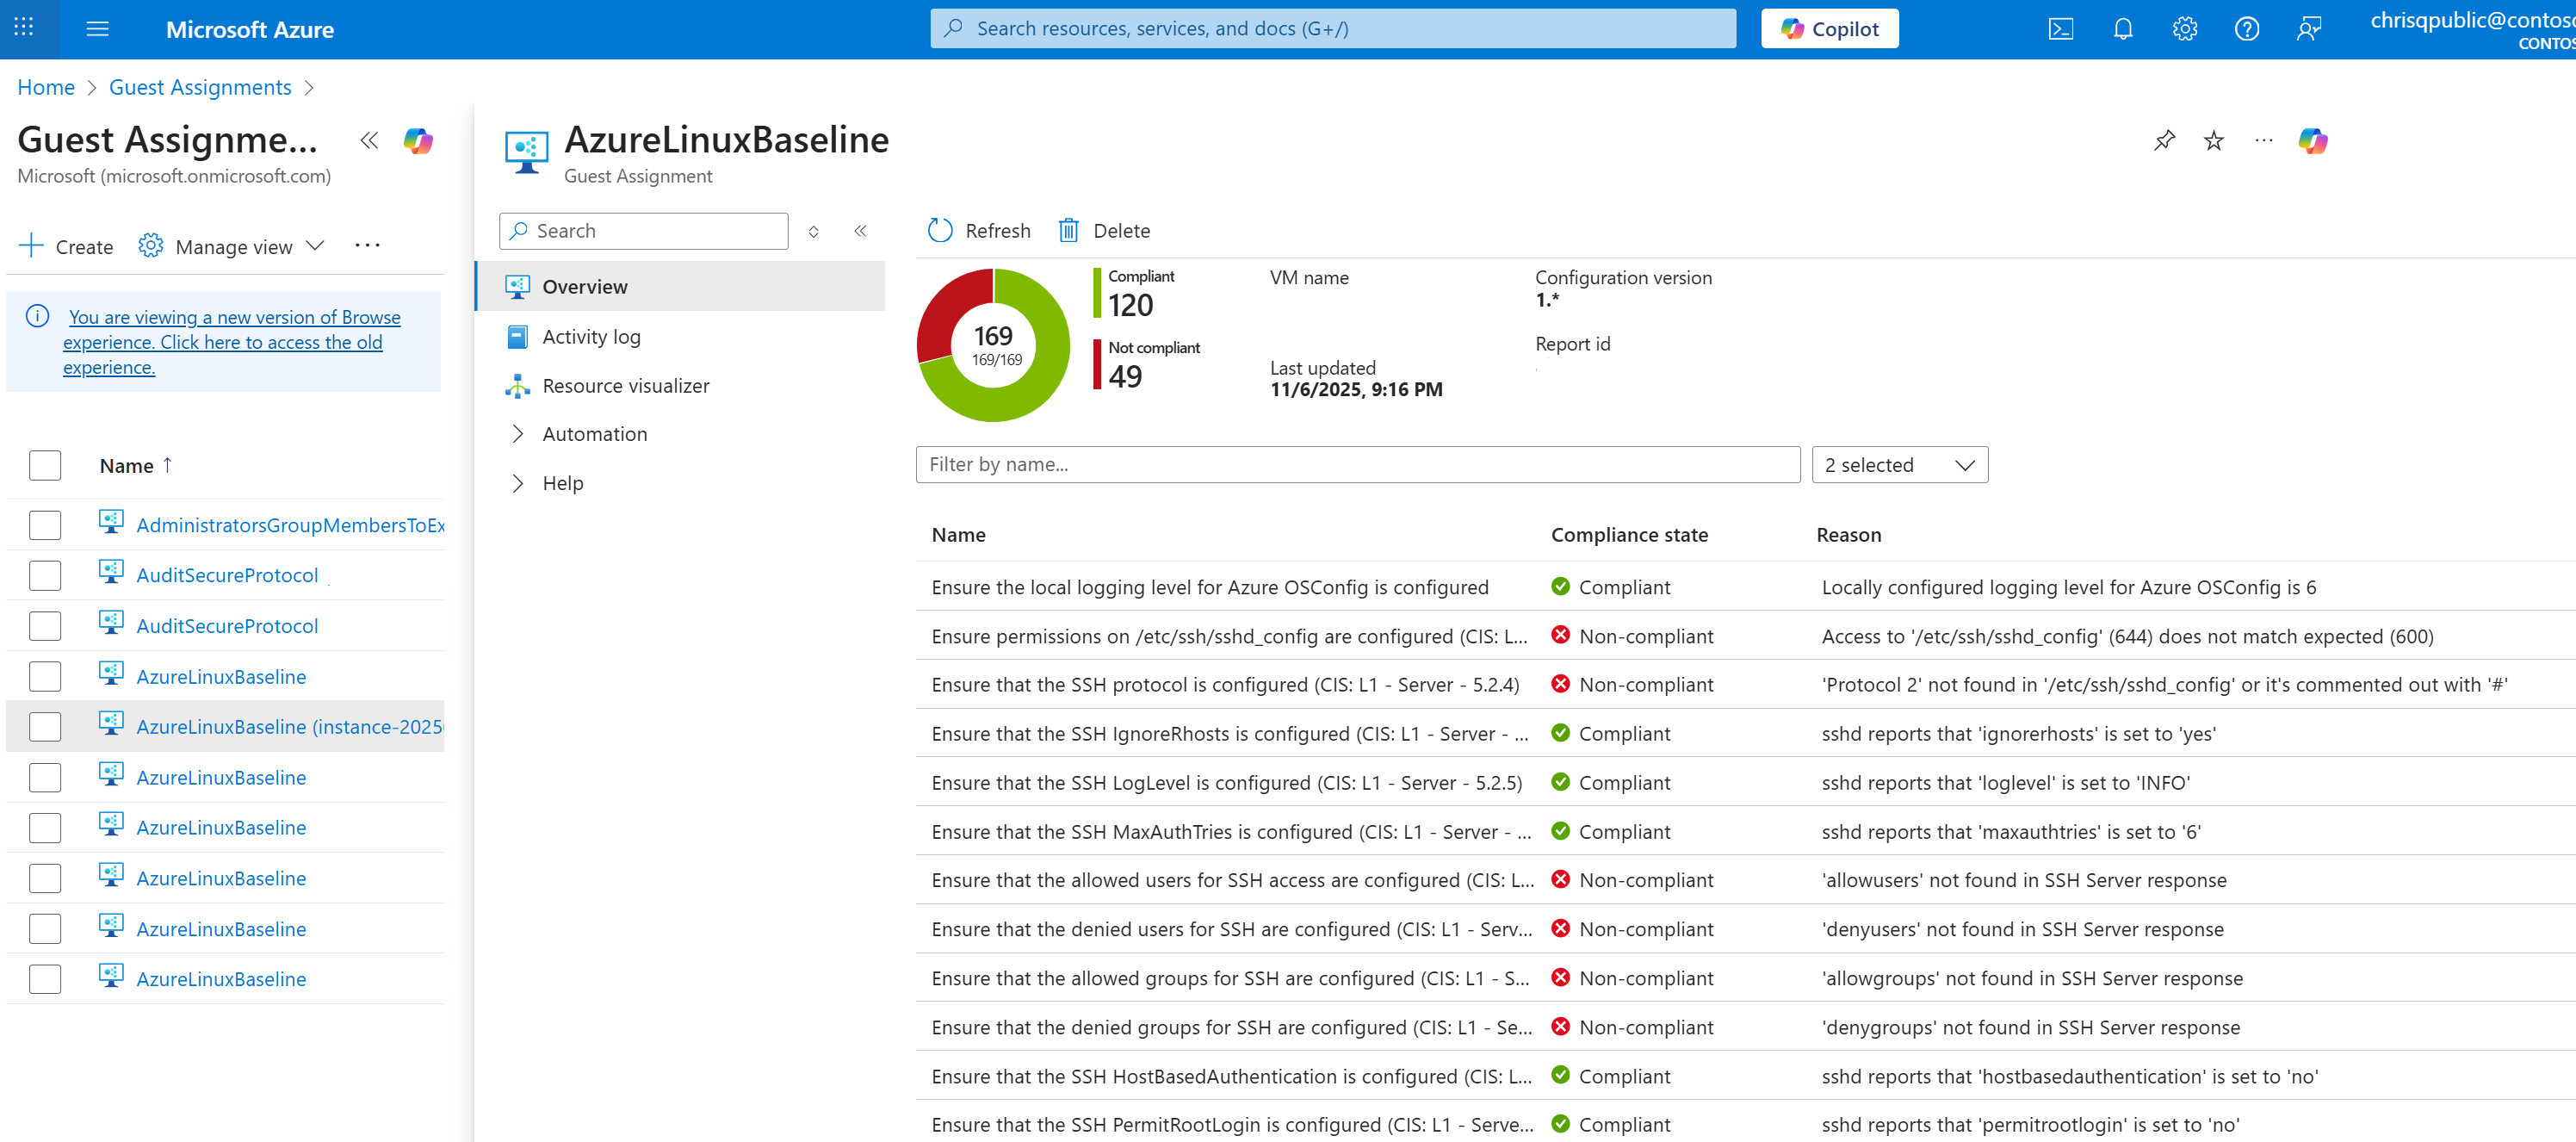
Task: Pin AzureLinuxBaseline to the dashboard
Action: coord(2164,141)
